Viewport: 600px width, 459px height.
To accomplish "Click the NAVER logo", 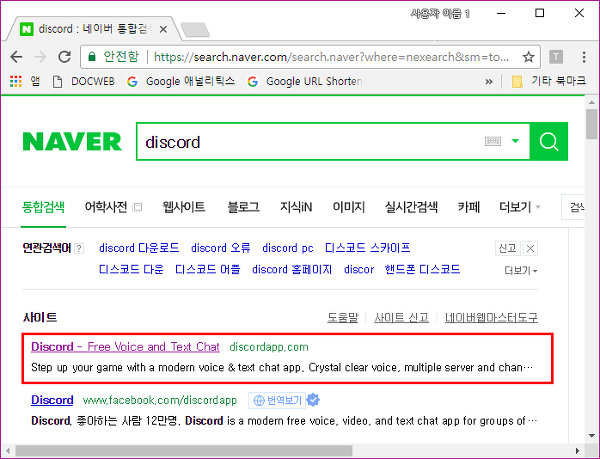I will 72,142.
